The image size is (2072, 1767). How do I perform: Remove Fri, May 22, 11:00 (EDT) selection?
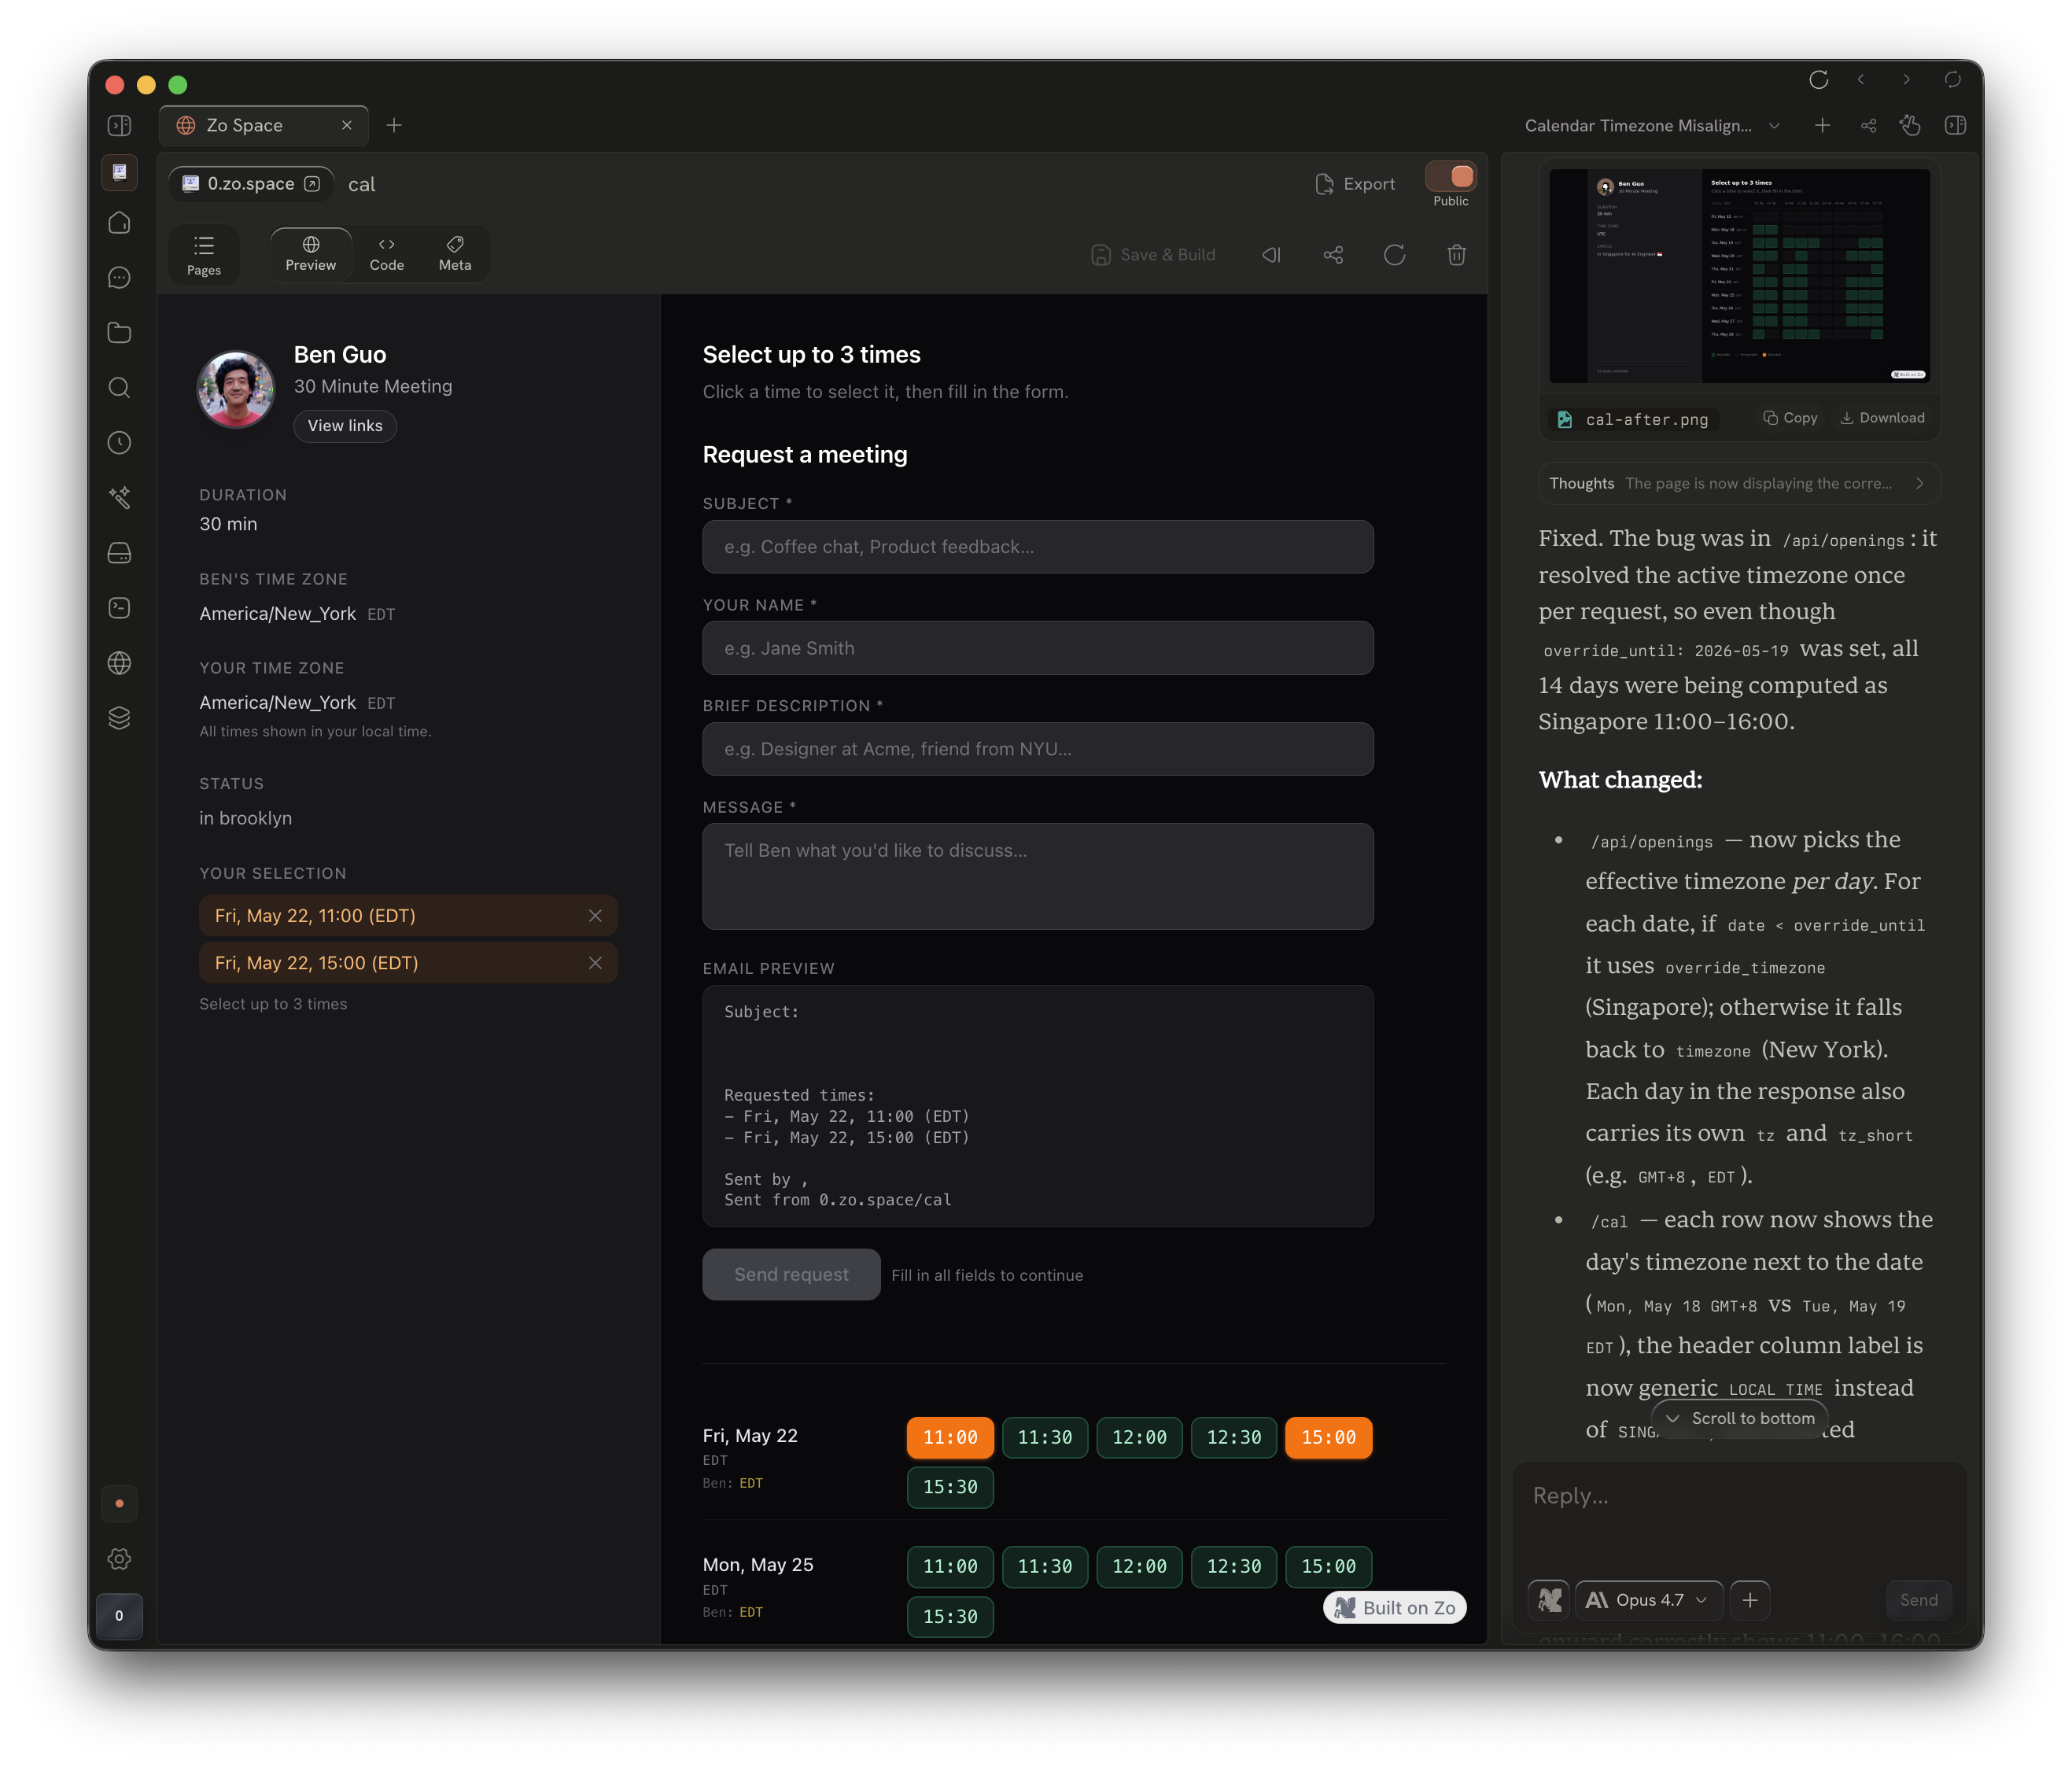click(595, 916)
